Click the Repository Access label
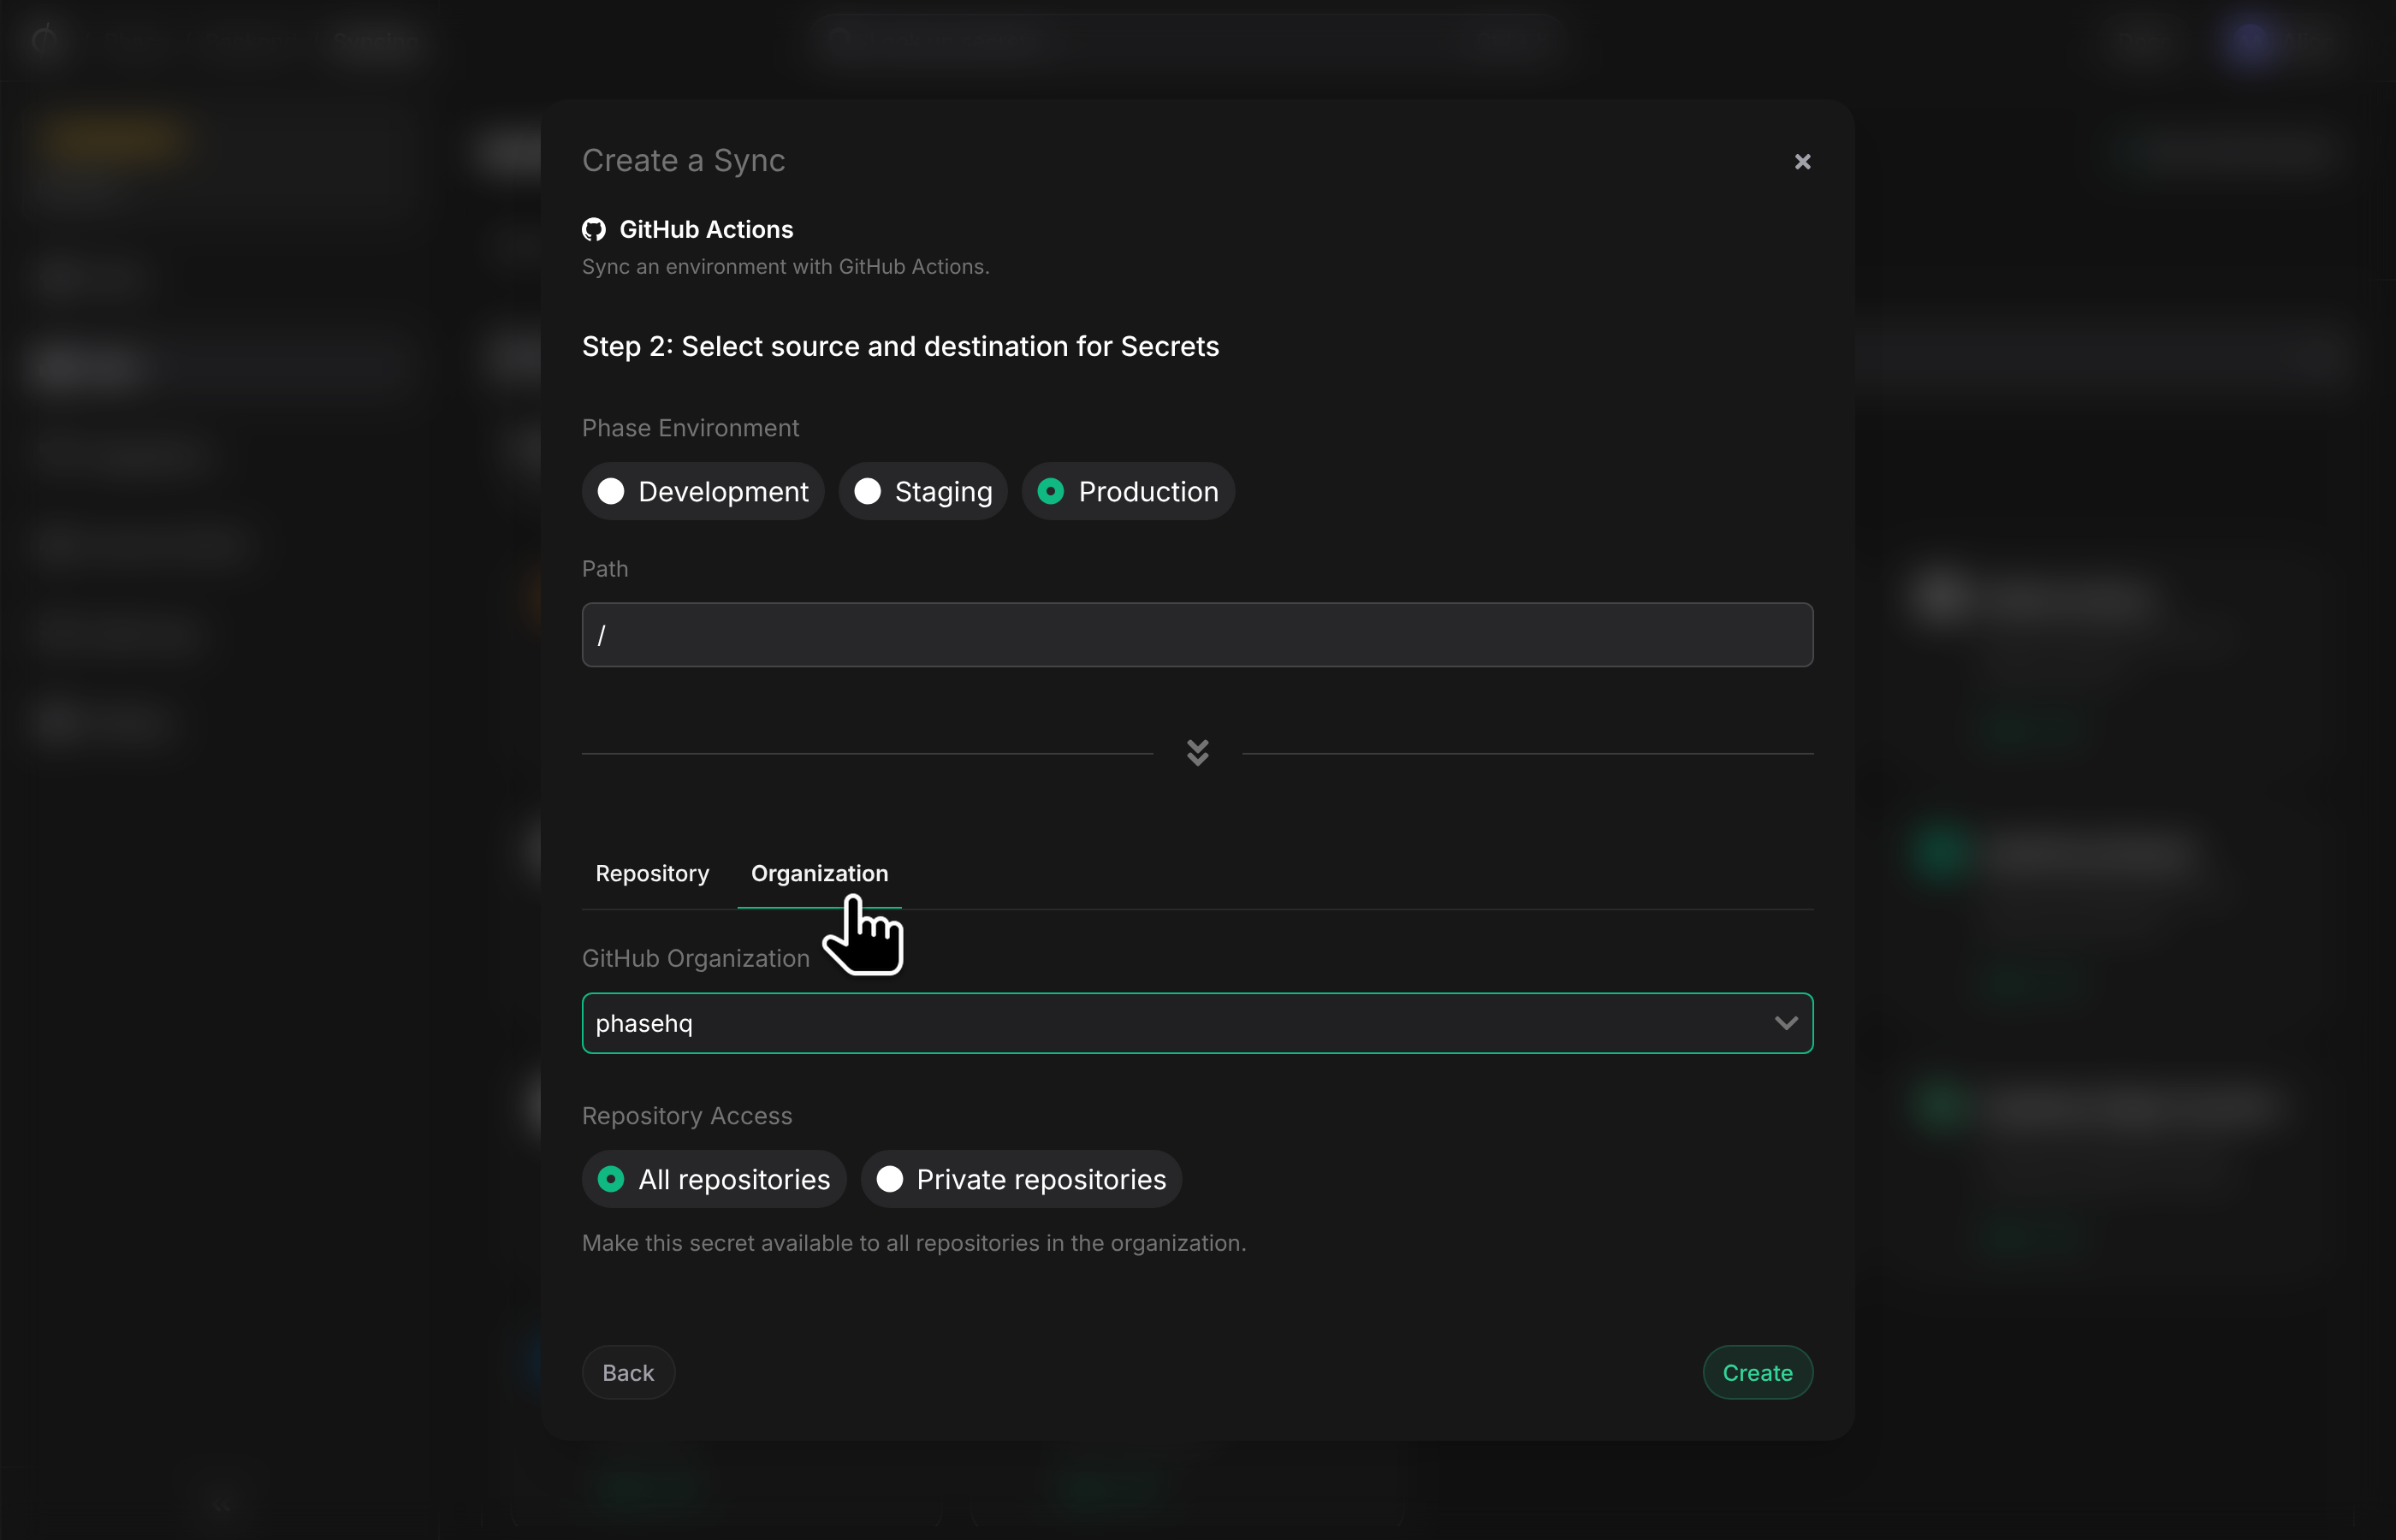The image size is (2396, 1540). 687,1115
